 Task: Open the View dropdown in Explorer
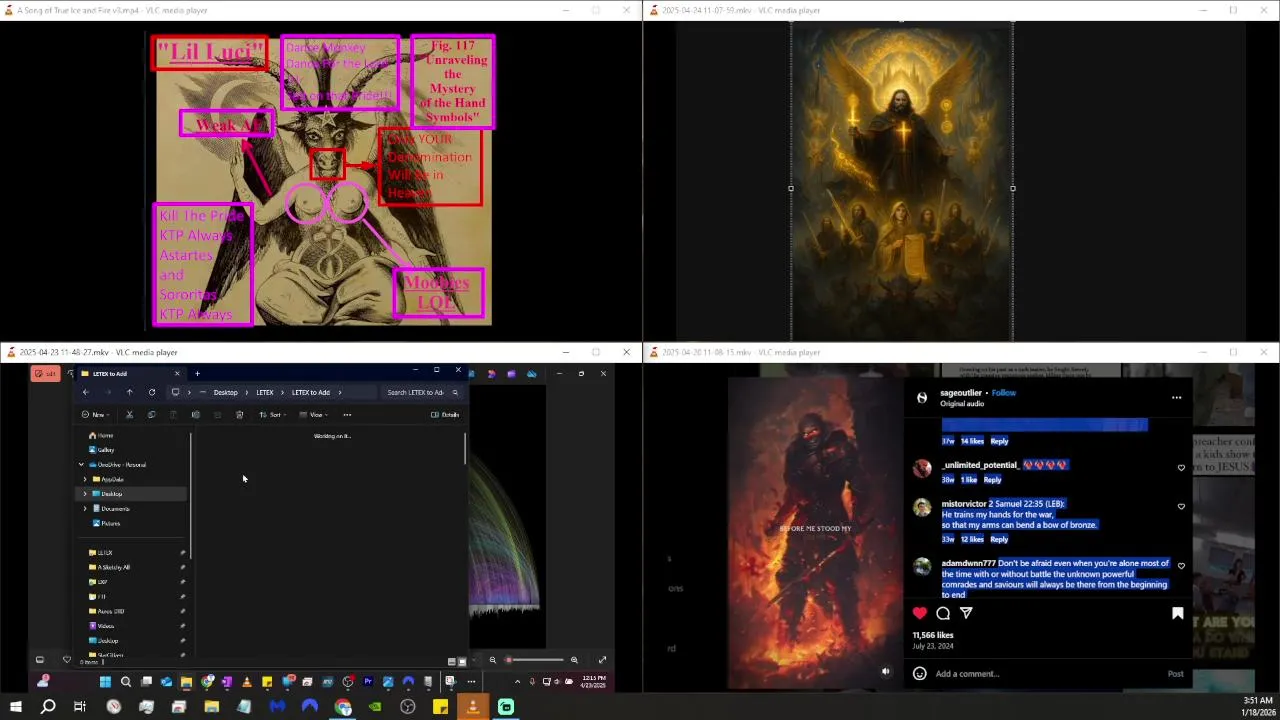(315, 414)
